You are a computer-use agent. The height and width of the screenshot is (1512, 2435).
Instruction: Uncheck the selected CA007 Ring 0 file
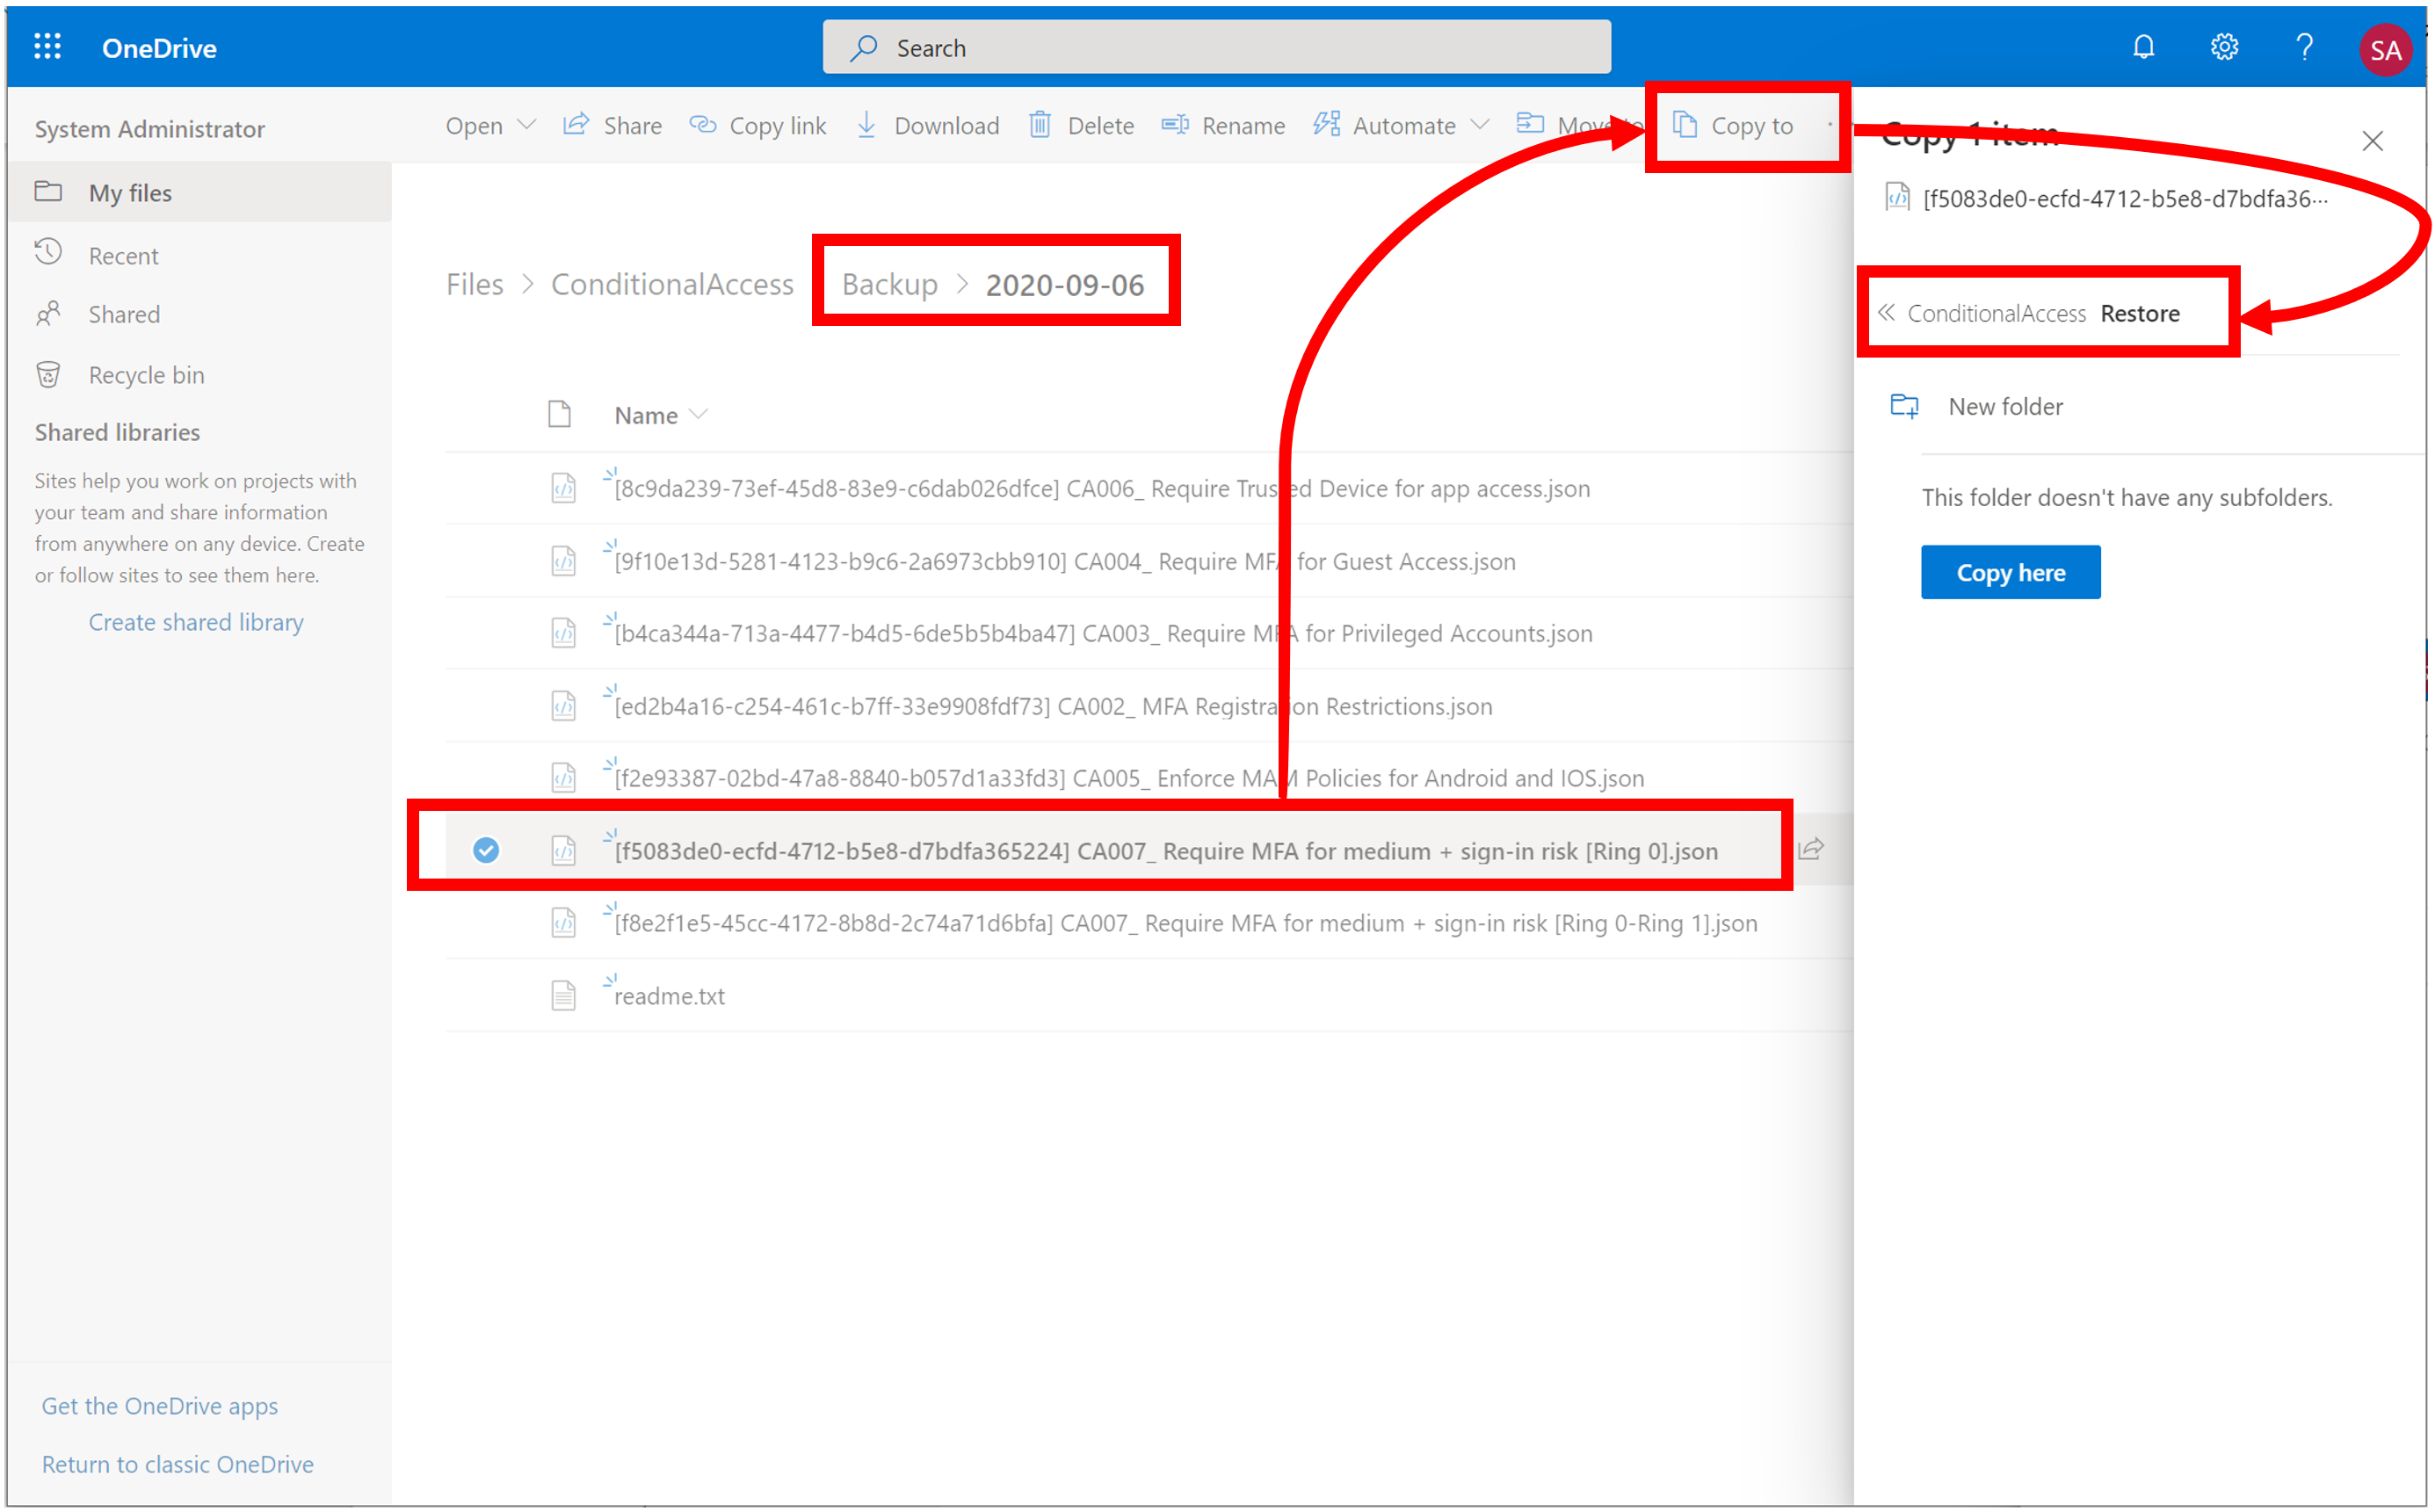(x=486, y=850)
